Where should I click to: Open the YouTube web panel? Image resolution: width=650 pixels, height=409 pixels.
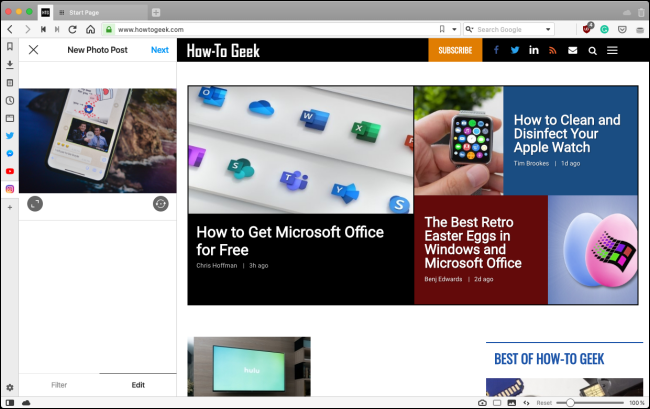tap(10, 171)
